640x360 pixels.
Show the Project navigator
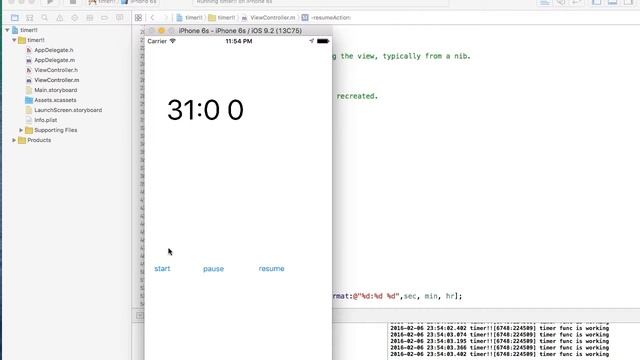(x=15, y=18)
